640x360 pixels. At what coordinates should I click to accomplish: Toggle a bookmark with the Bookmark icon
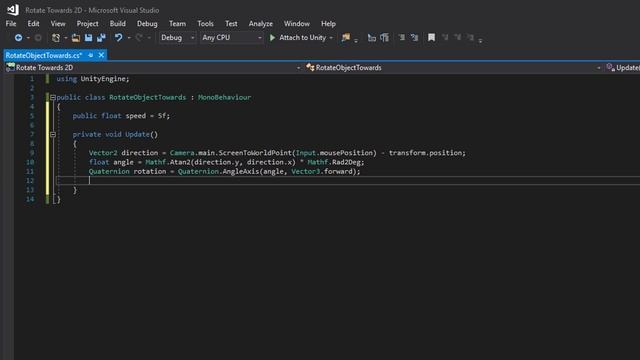click(x=431, y=38)
